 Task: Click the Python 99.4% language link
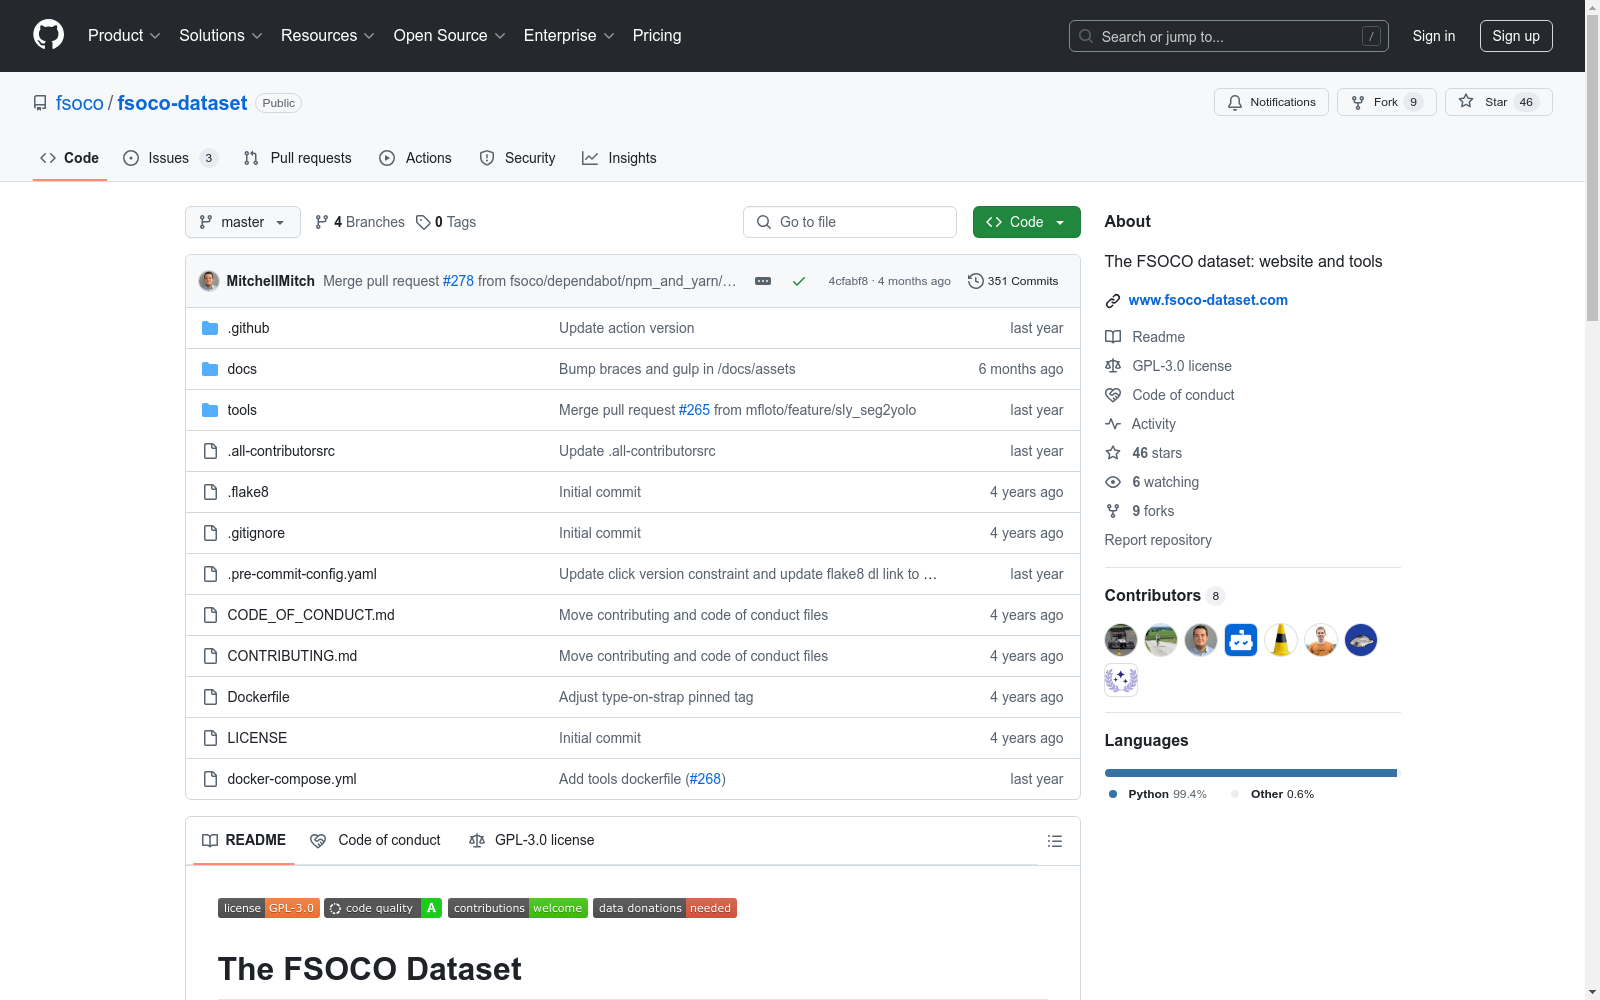1158,794
